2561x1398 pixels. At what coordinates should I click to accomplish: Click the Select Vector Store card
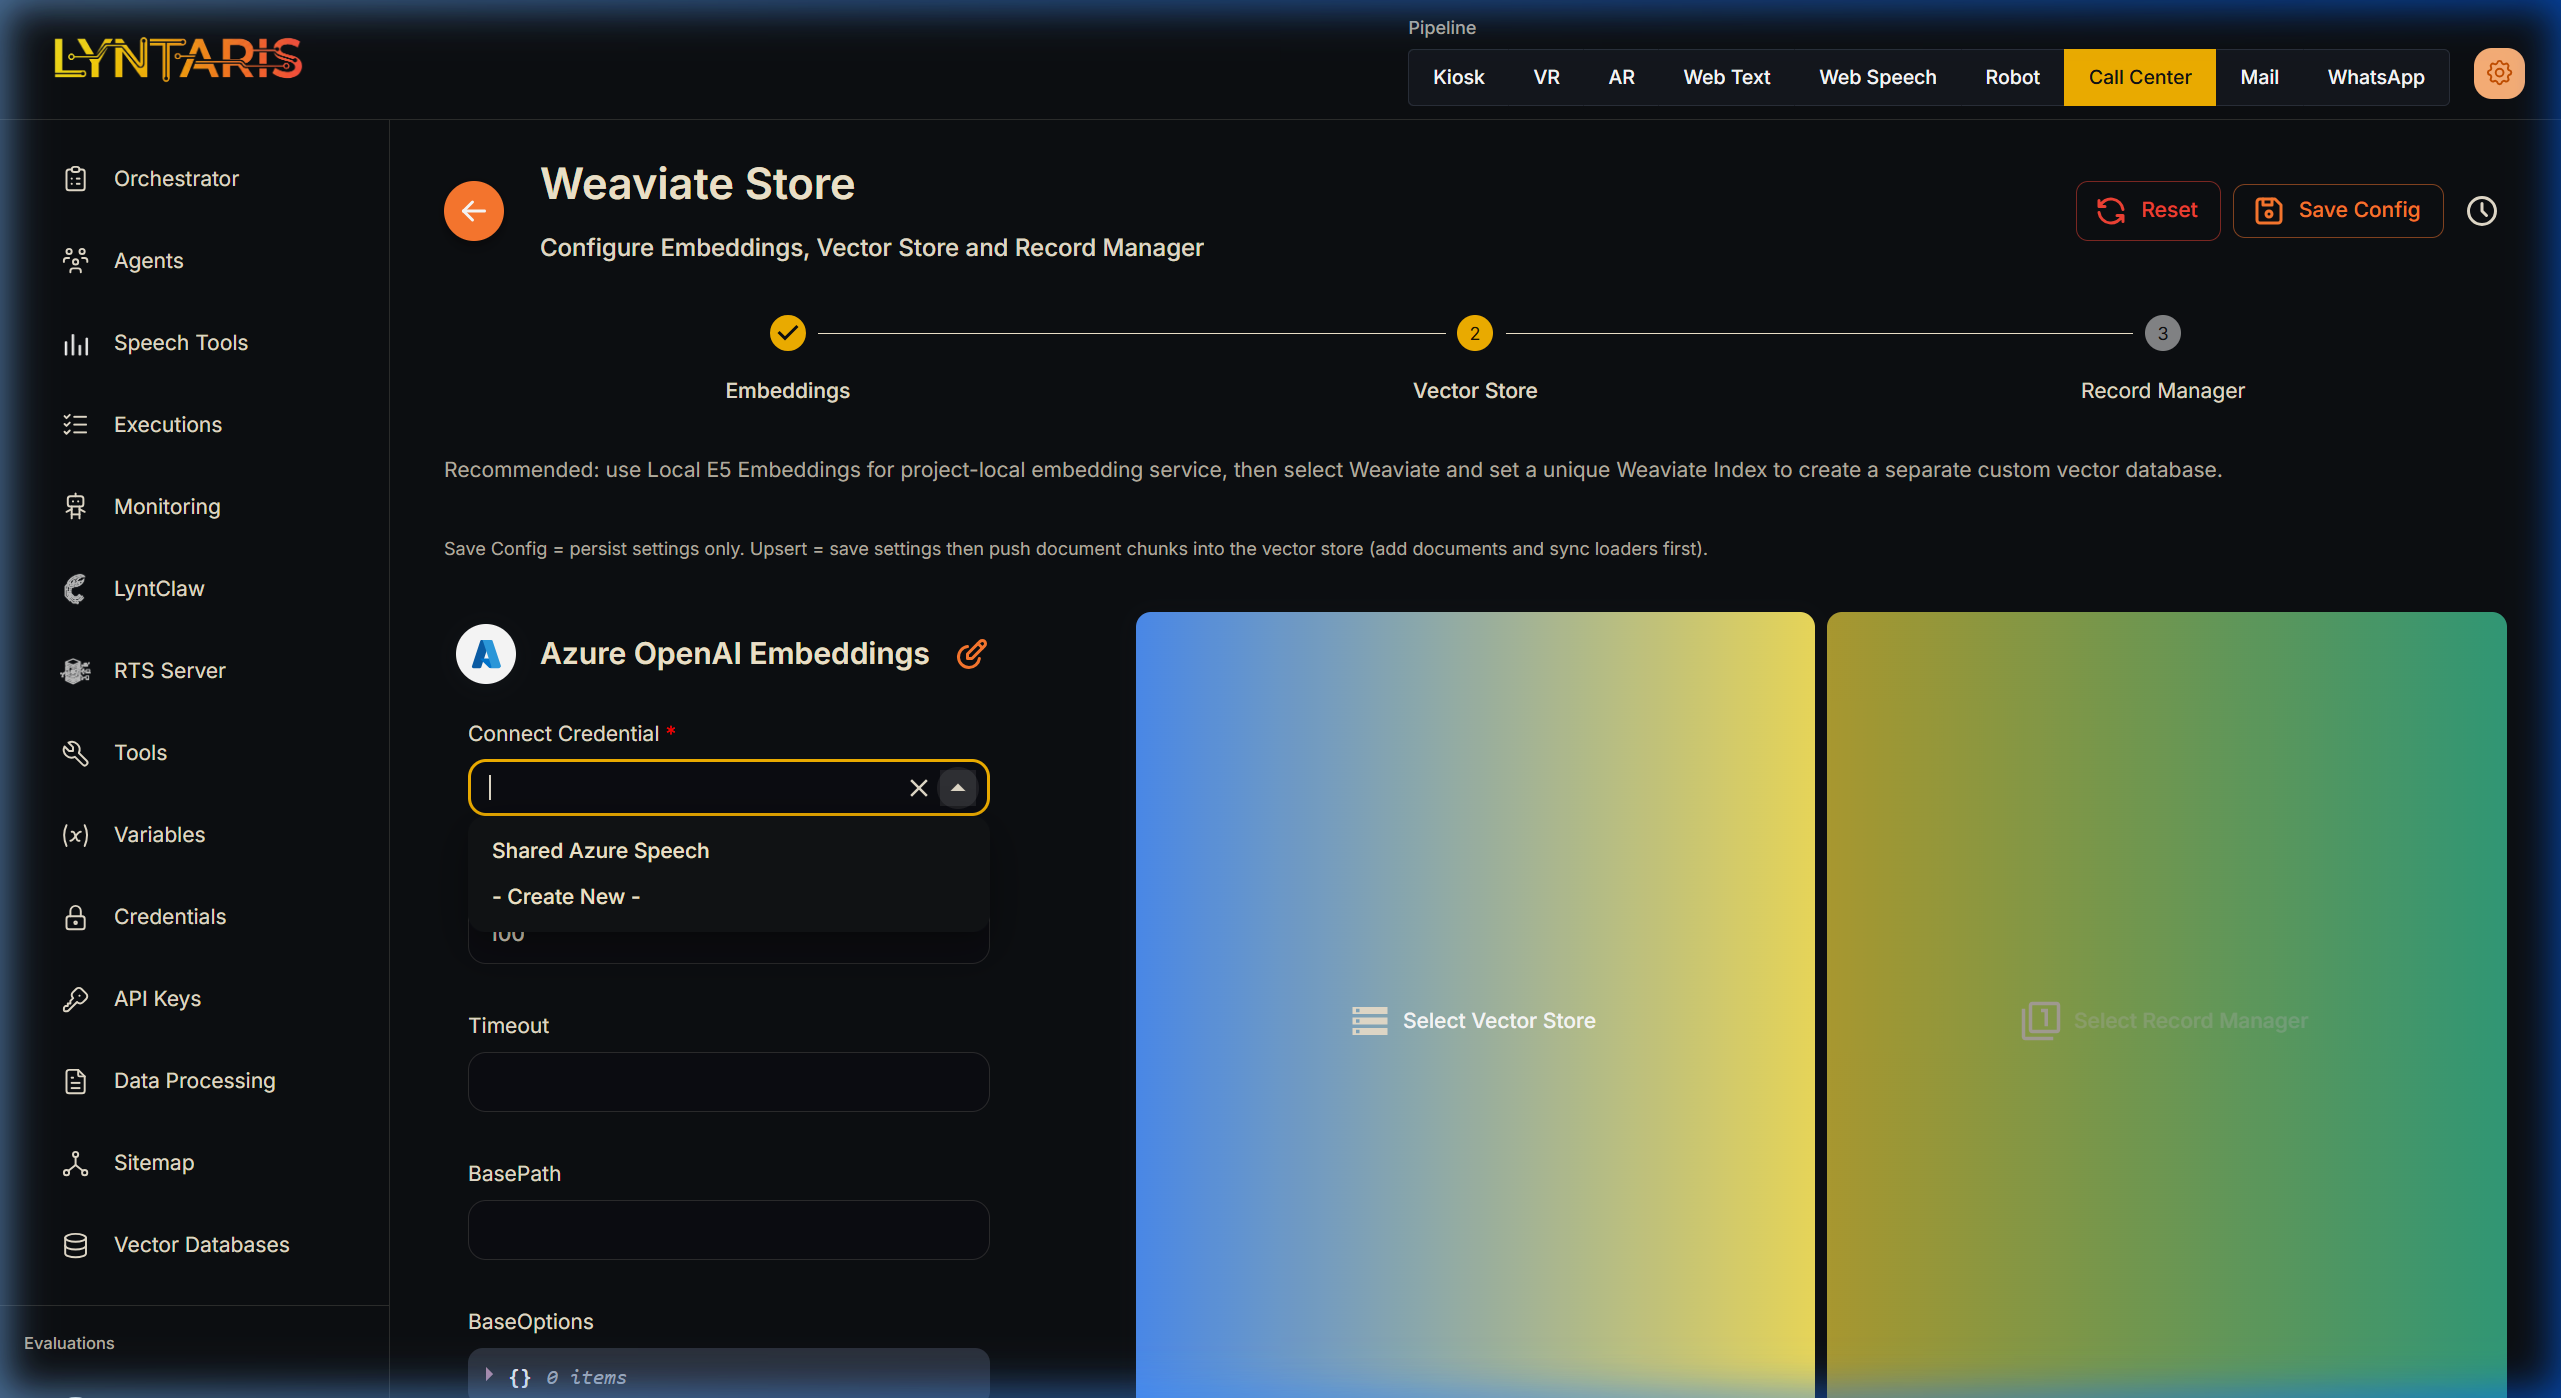click(x=1475, y=1004)
